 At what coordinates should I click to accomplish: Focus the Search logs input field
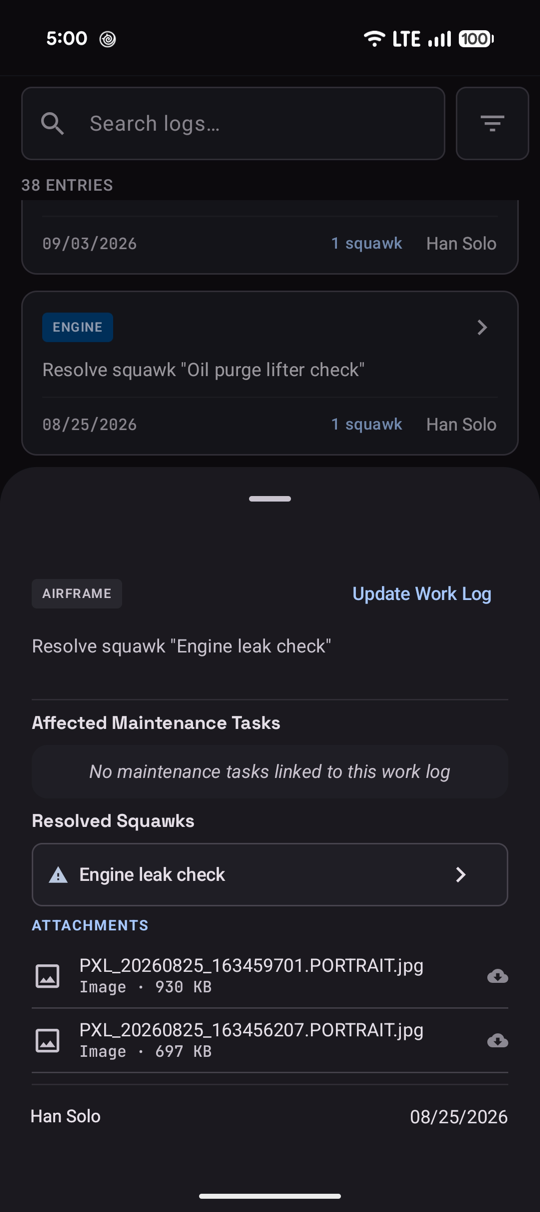pyautogui.click(x=233, y=123)
